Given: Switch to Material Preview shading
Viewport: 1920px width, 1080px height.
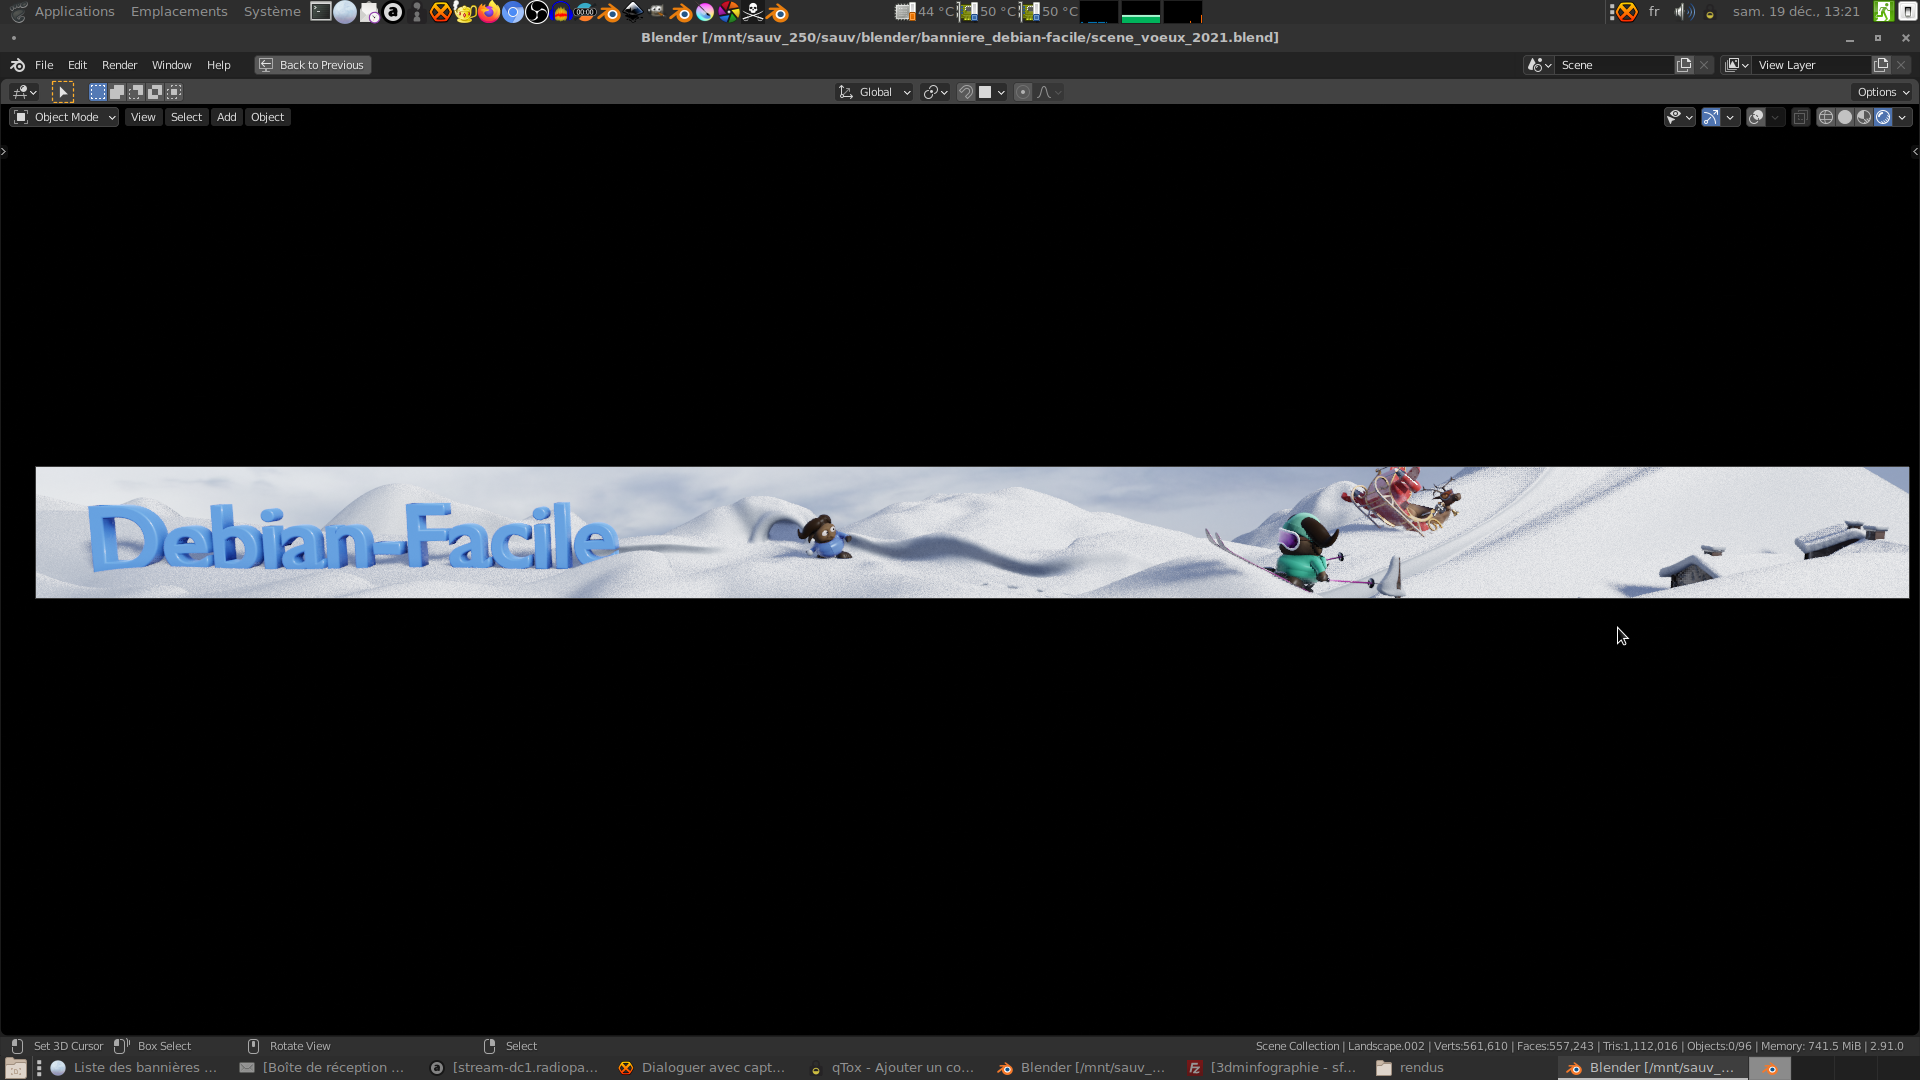Looking at the screenshot, I should 1864,117.
